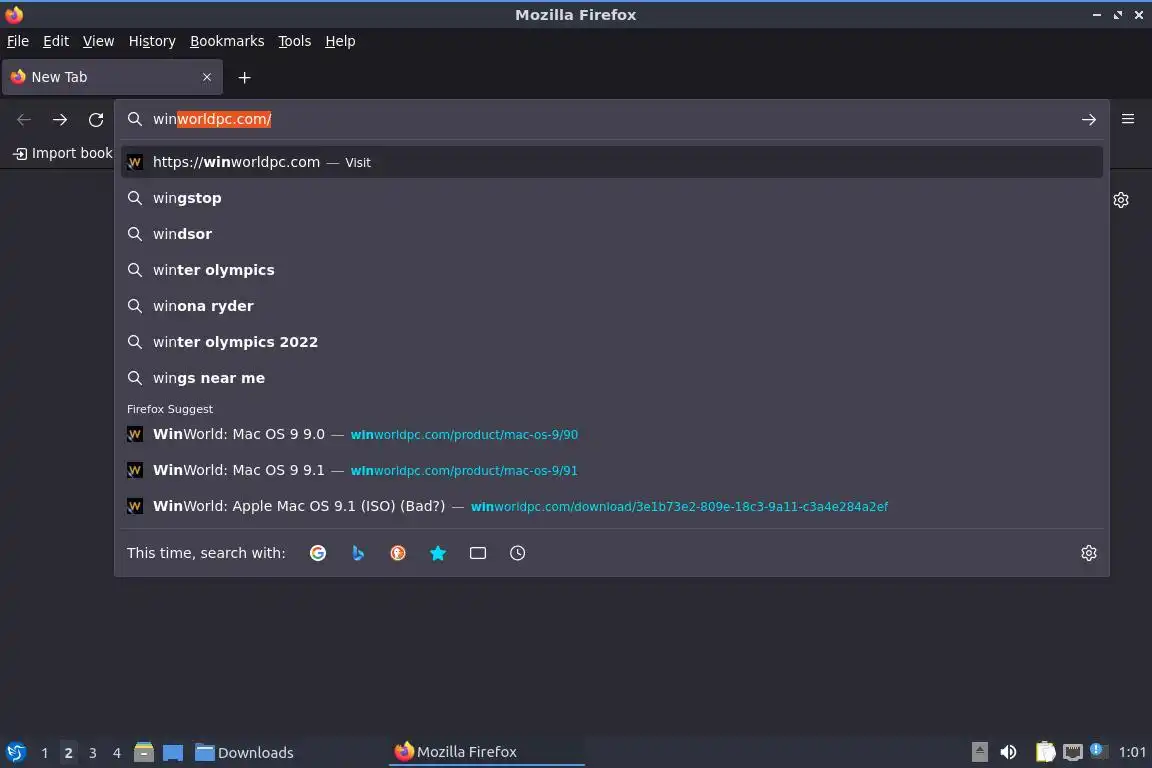Activate Mozilla Firefox taskbar entry

tap(486, 752)
